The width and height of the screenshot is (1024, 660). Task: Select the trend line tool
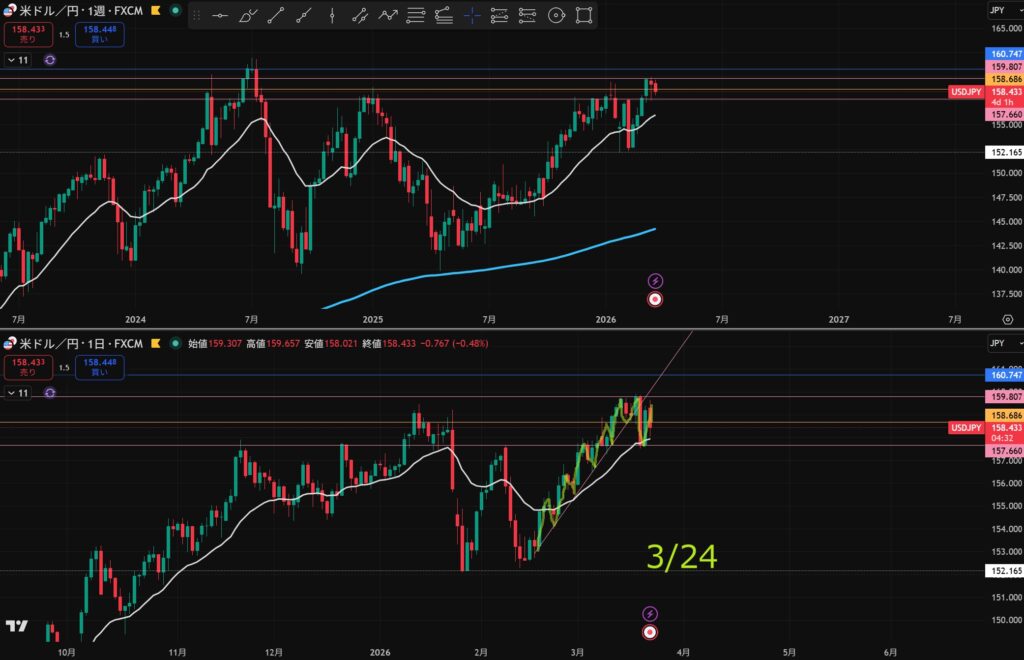[x=277, y=15]
